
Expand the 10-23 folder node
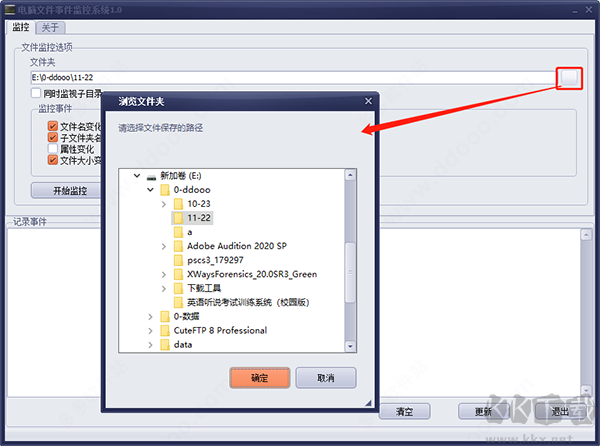164,204
